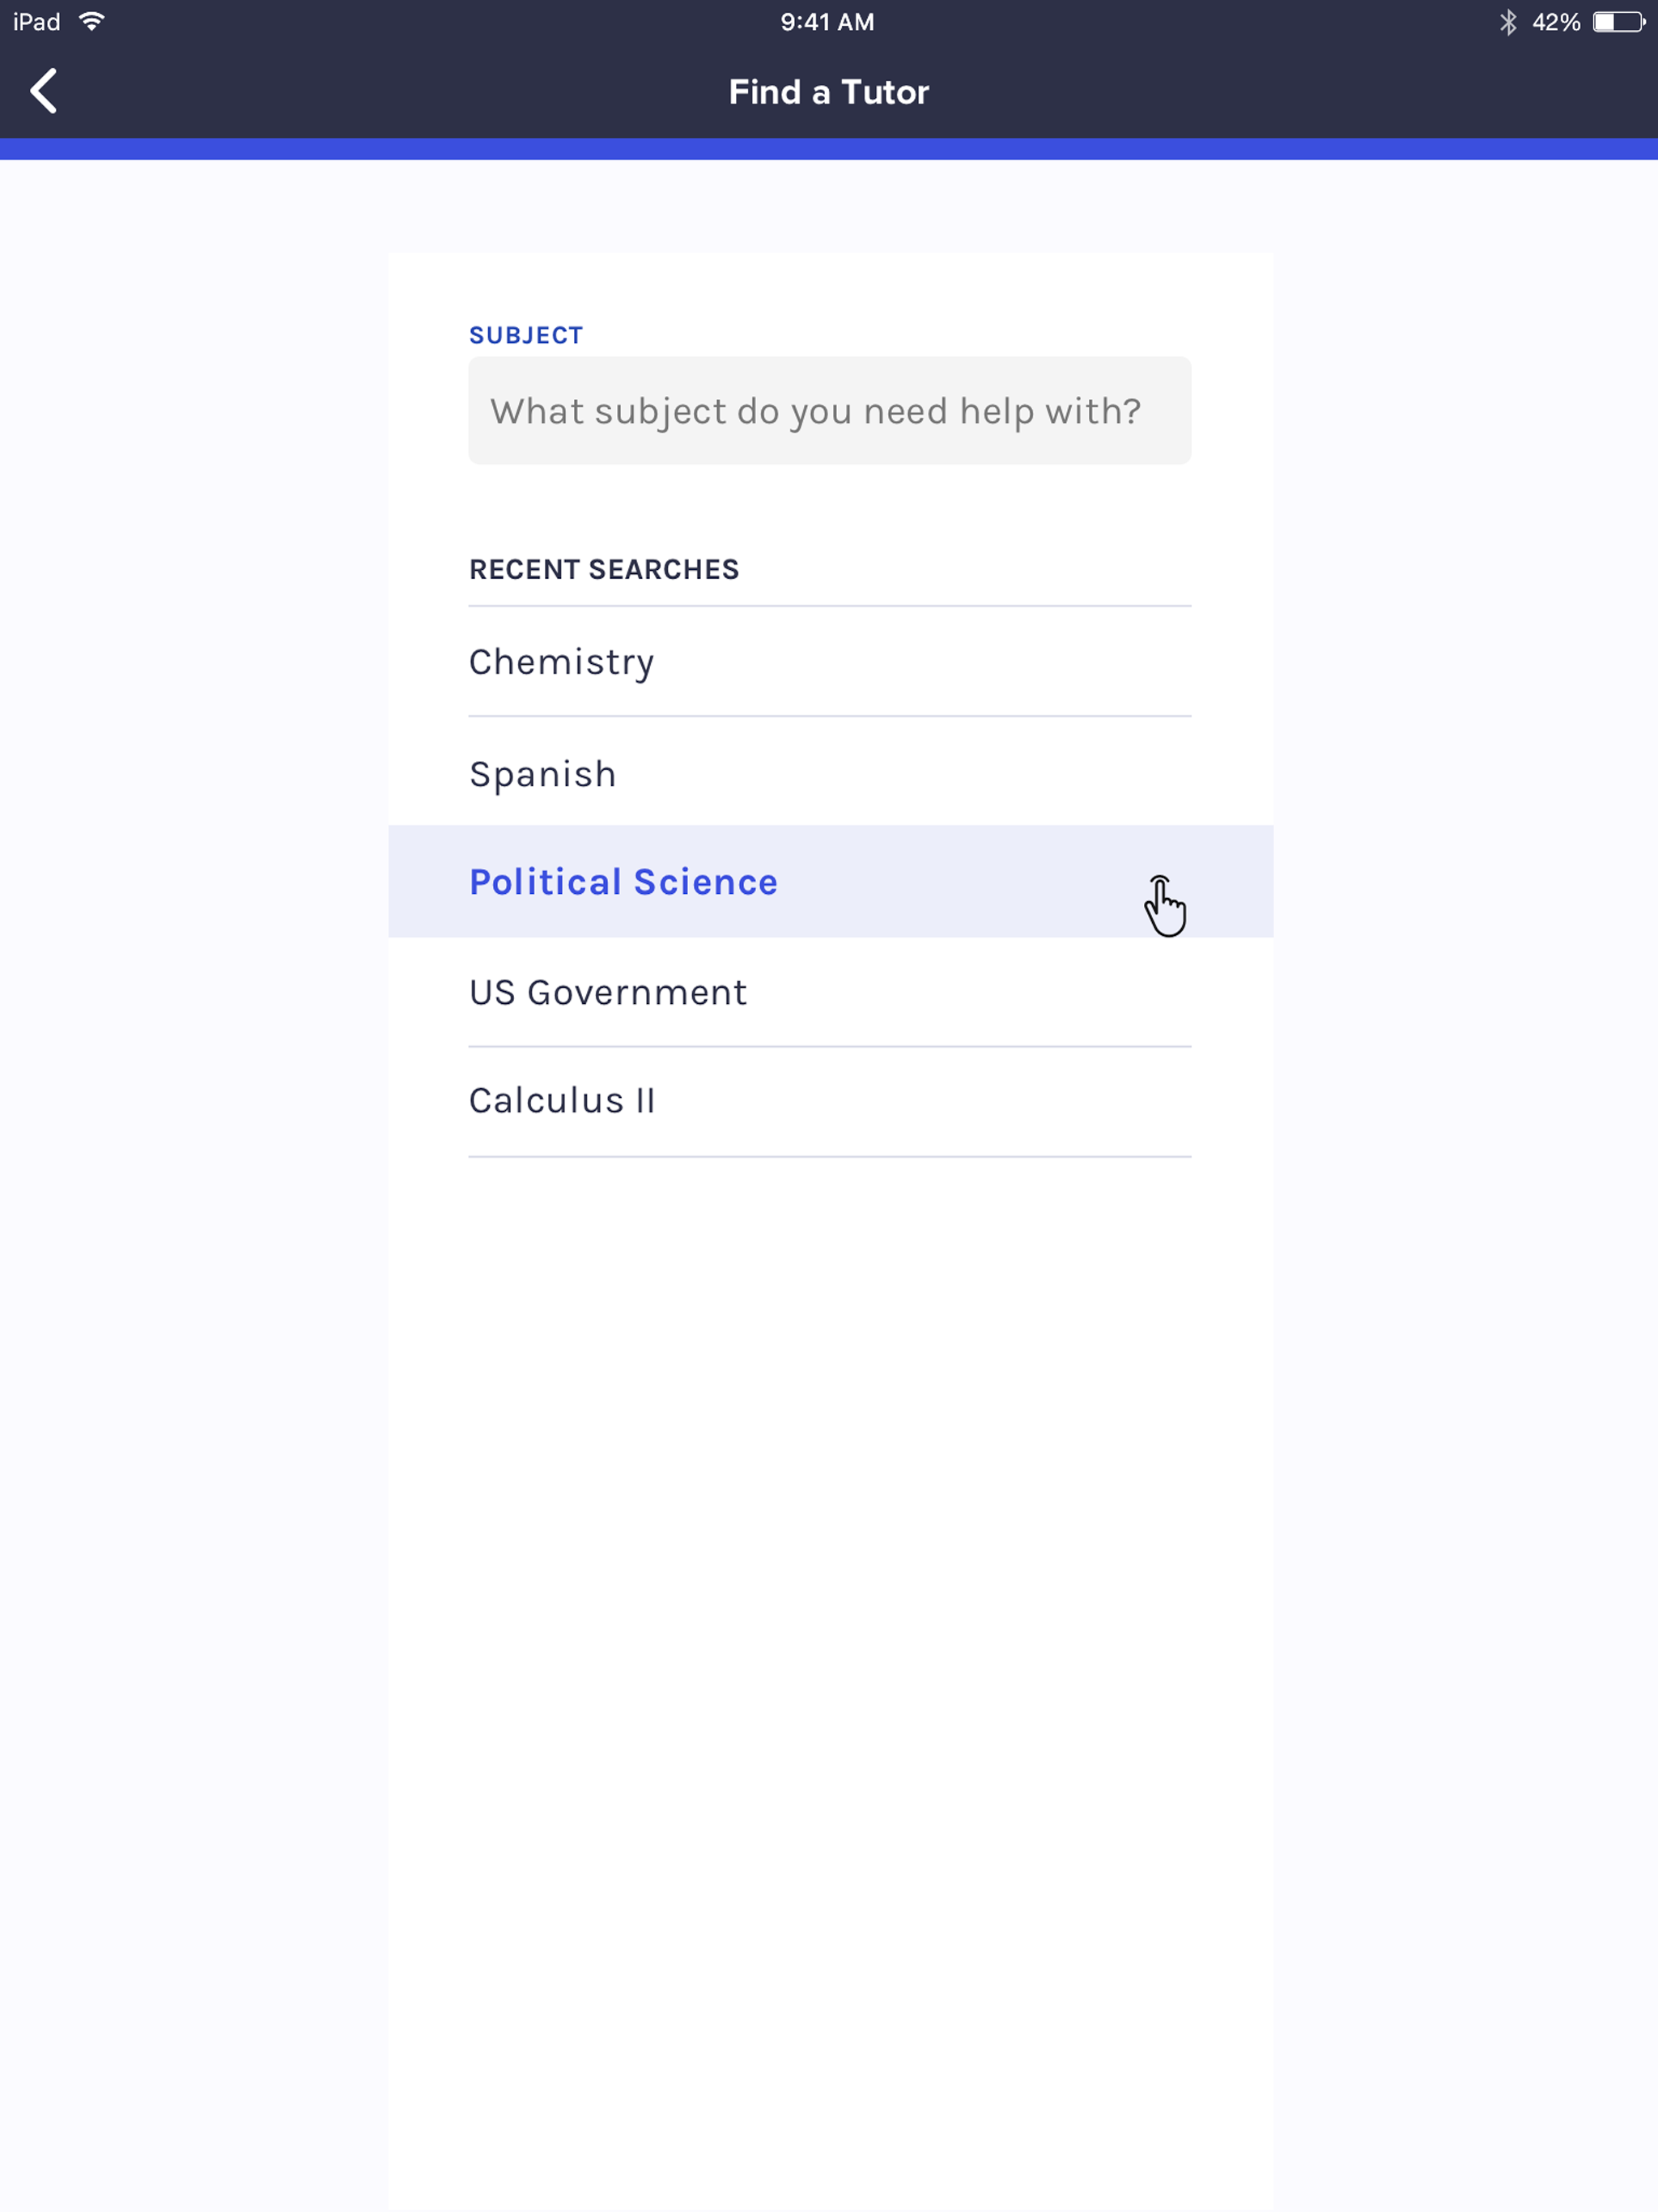Viewport: 1658px width, 2212px height.
Task: Tap the Wi-Fi icon in the status bar
Action: (x=93, y=20)
